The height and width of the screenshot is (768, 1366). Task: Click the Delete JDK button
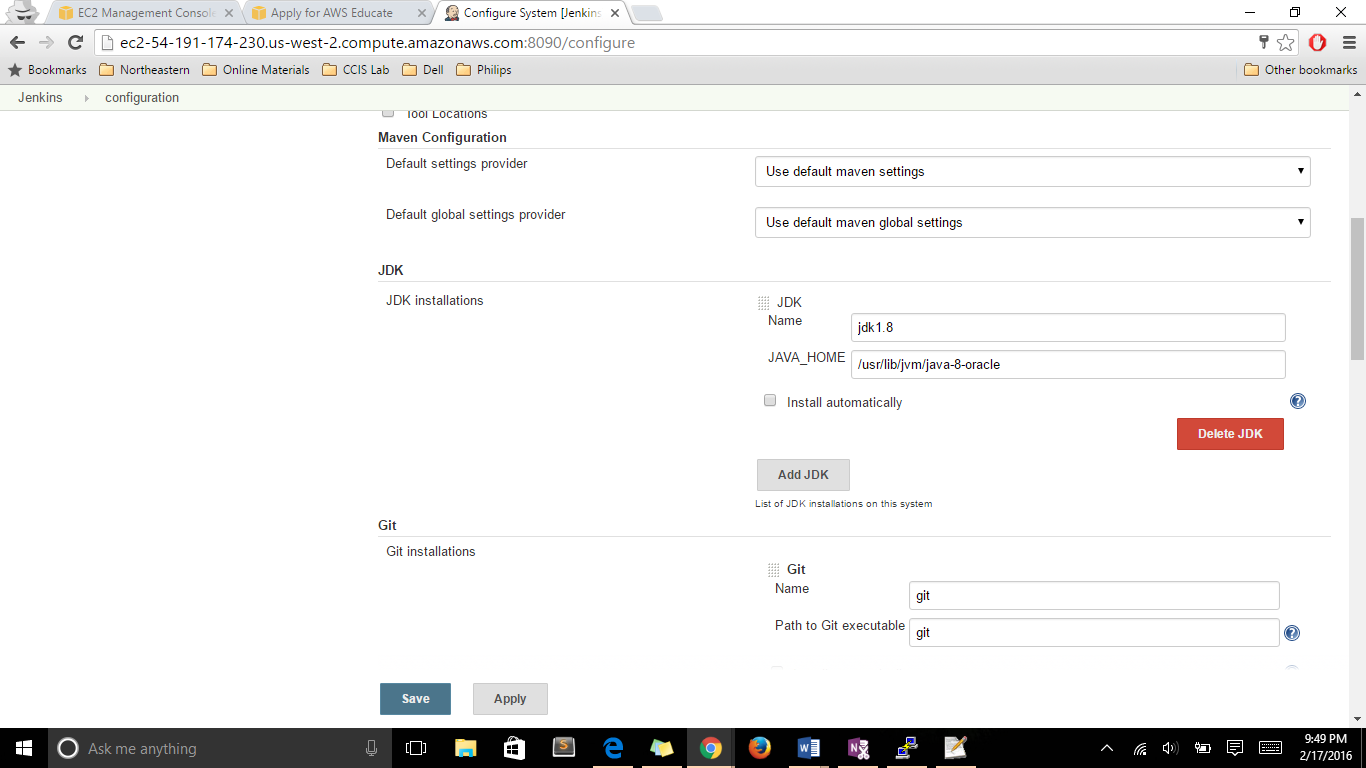[1229, 434]
